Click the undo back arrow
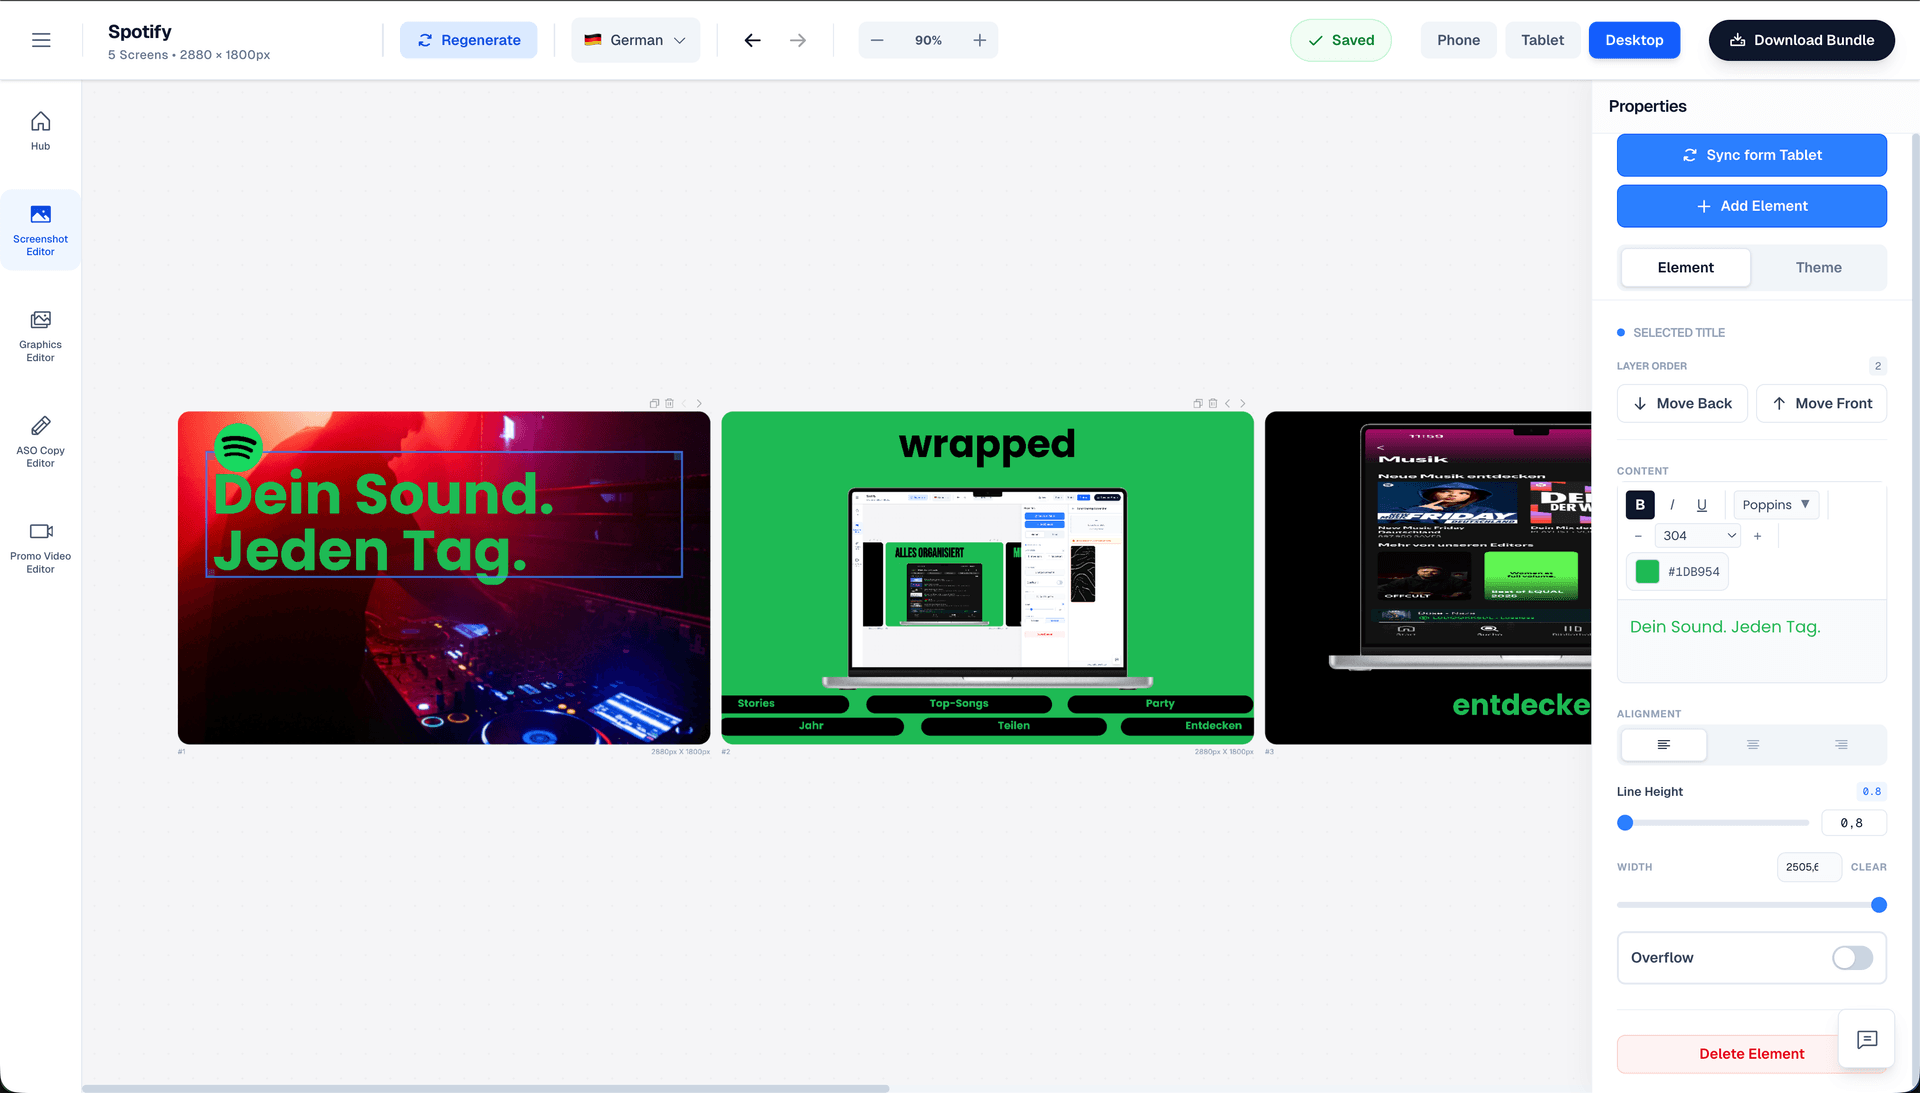Screen dimensions: 1920x1093 [752, 40]
